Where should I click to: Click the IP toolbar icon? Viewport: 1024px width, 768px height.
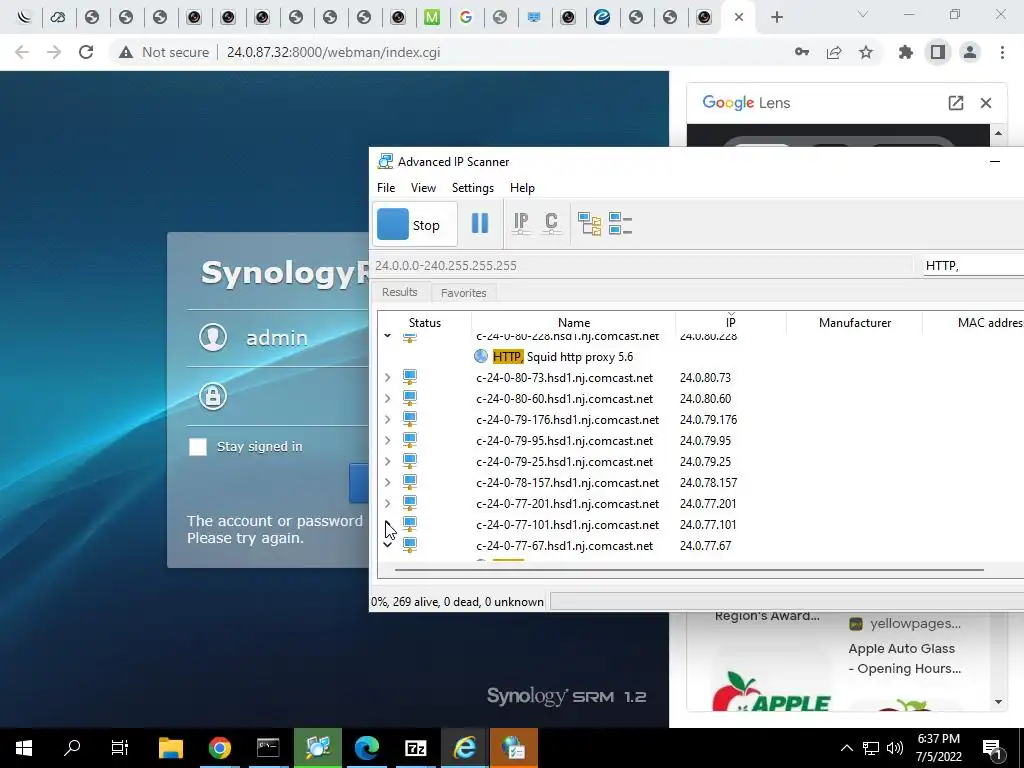coord(520,223)
